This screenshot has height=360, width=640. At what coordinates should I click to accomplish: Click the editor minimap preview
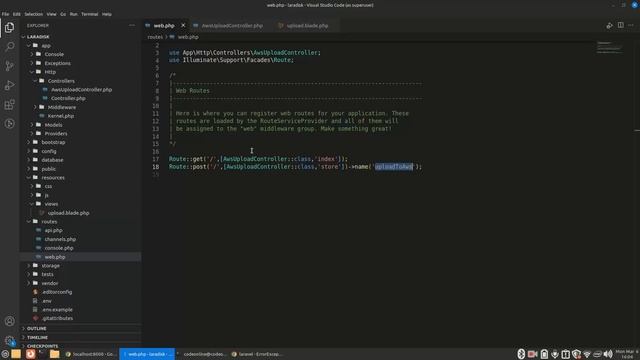[609, 47]
